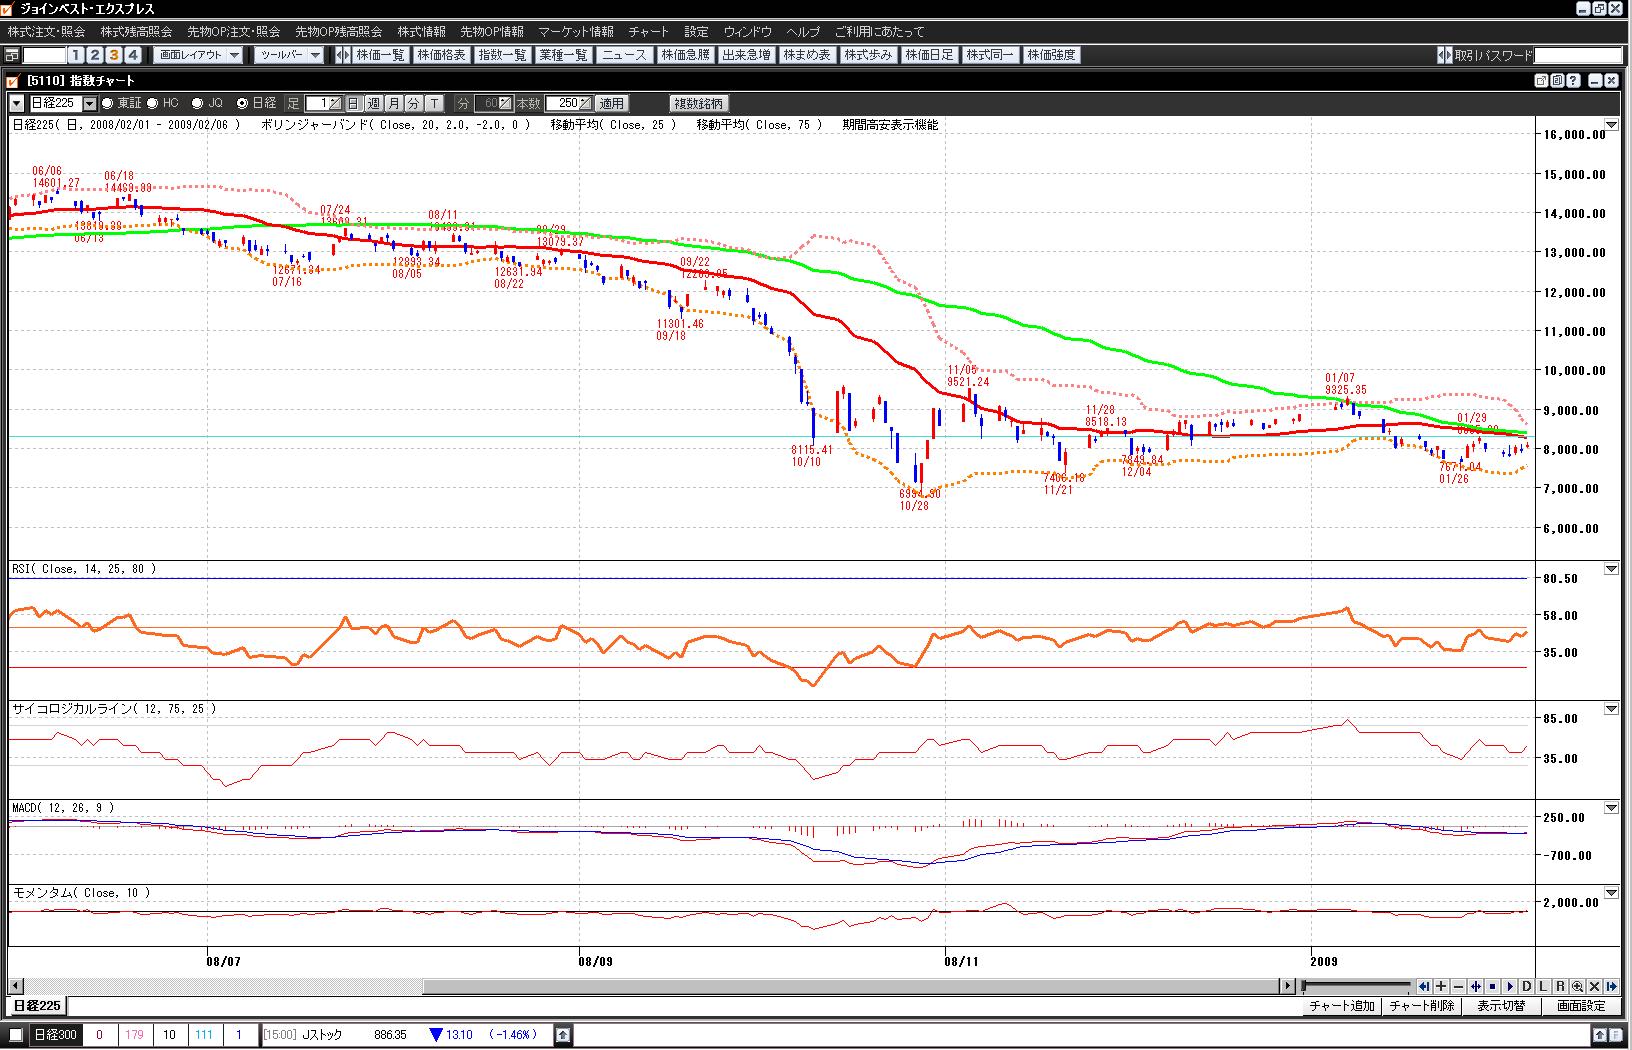
Task: Click the magnifier zoom icon below the chart
Action: coord(1577,986)
